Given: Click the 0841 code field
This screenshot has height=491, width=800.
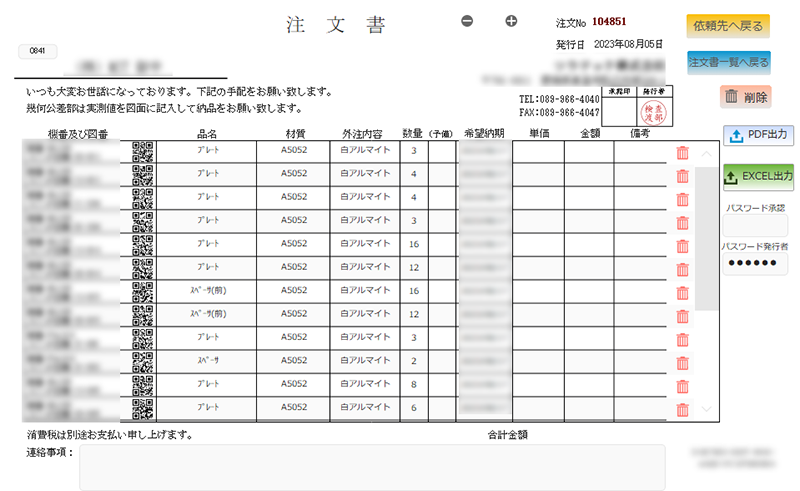Looking at the screenshot, I should [38, 50].
